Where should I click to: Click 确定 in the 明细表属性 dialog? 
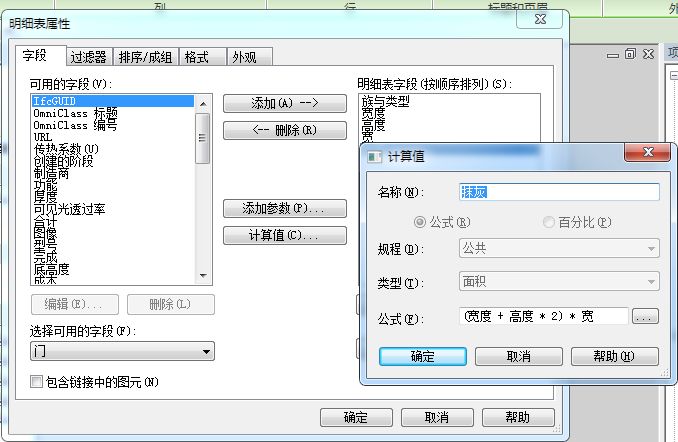(x=356, y=417)
